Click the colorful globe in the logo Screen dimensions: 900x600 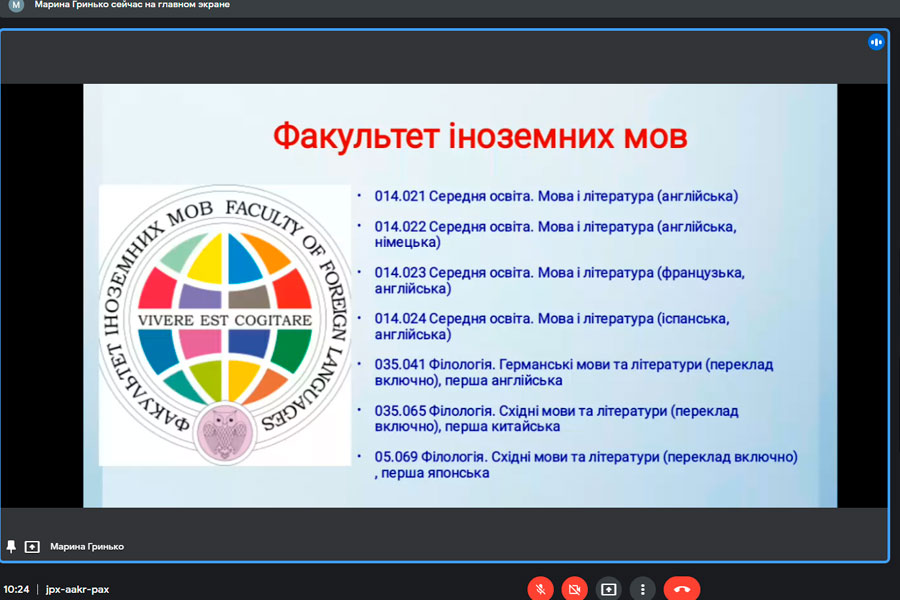(224, 320)
